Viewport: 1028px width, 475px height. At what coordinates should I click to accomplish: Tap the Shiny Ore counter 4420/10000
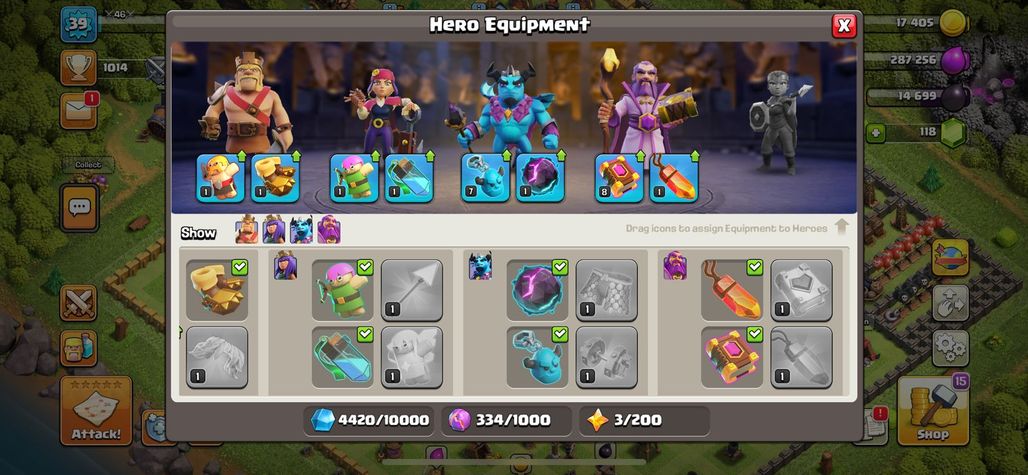pos(370,420)
